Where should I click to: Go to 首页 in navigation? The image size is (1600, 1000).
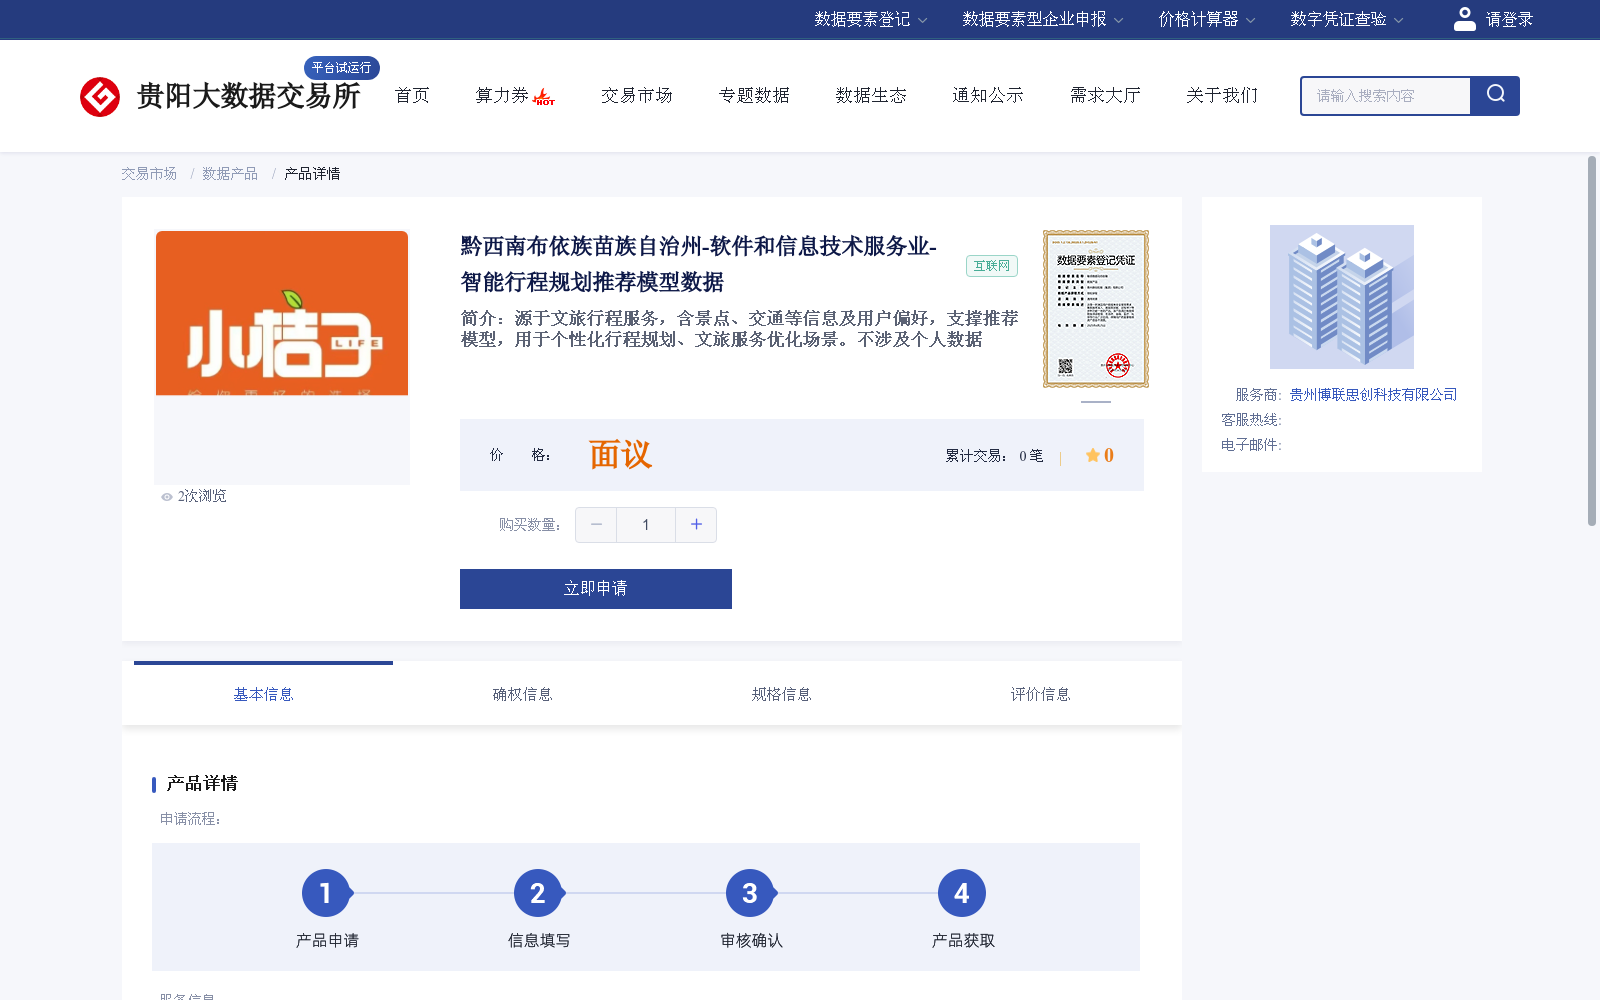coord(412,95)
